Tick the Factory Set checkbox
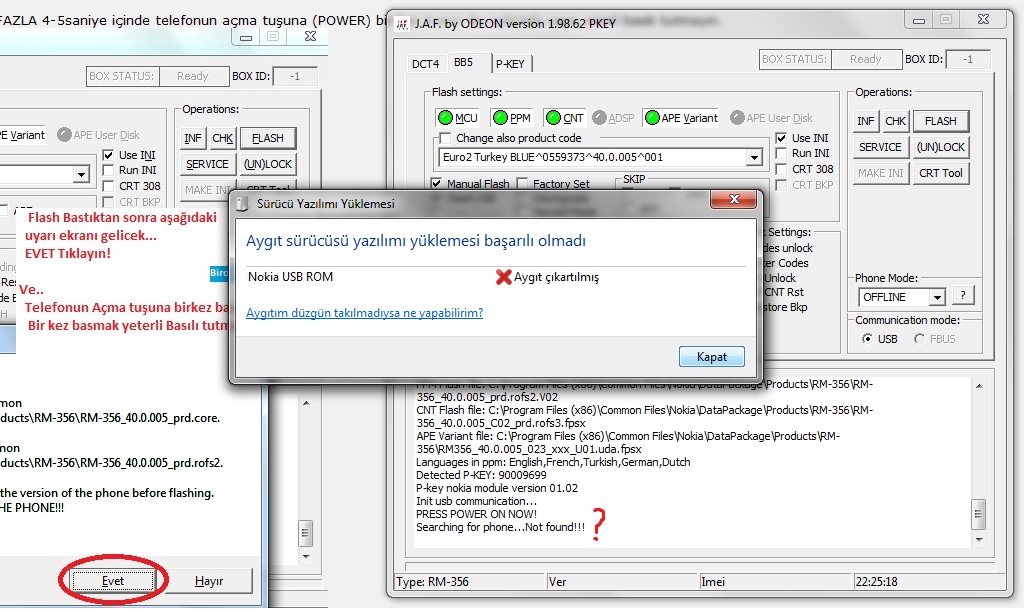 522,183
